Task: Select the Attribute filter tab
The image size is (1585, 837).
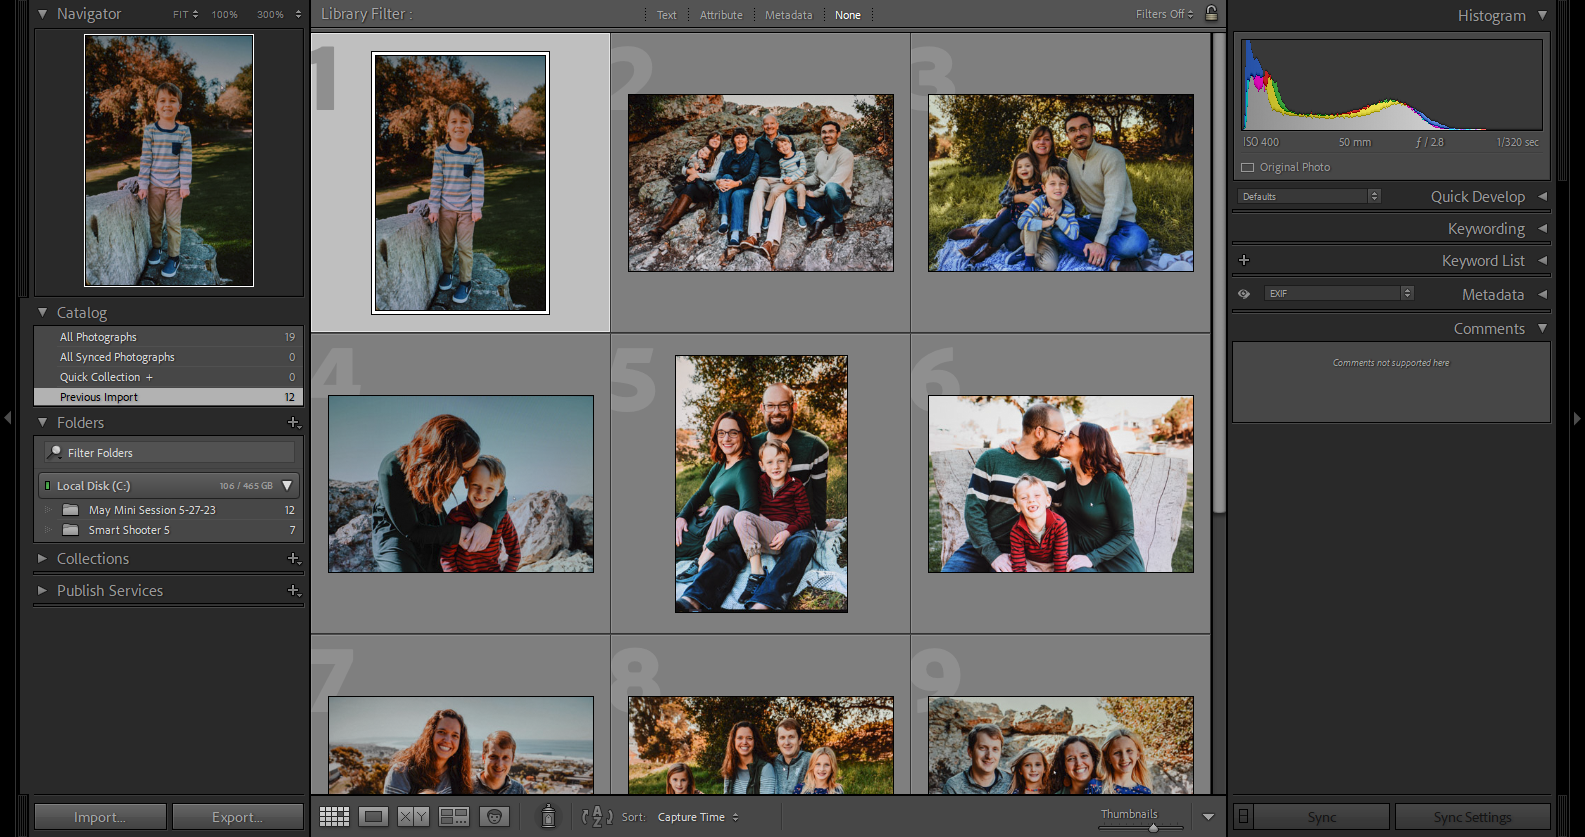Action: tap(721, 15)
